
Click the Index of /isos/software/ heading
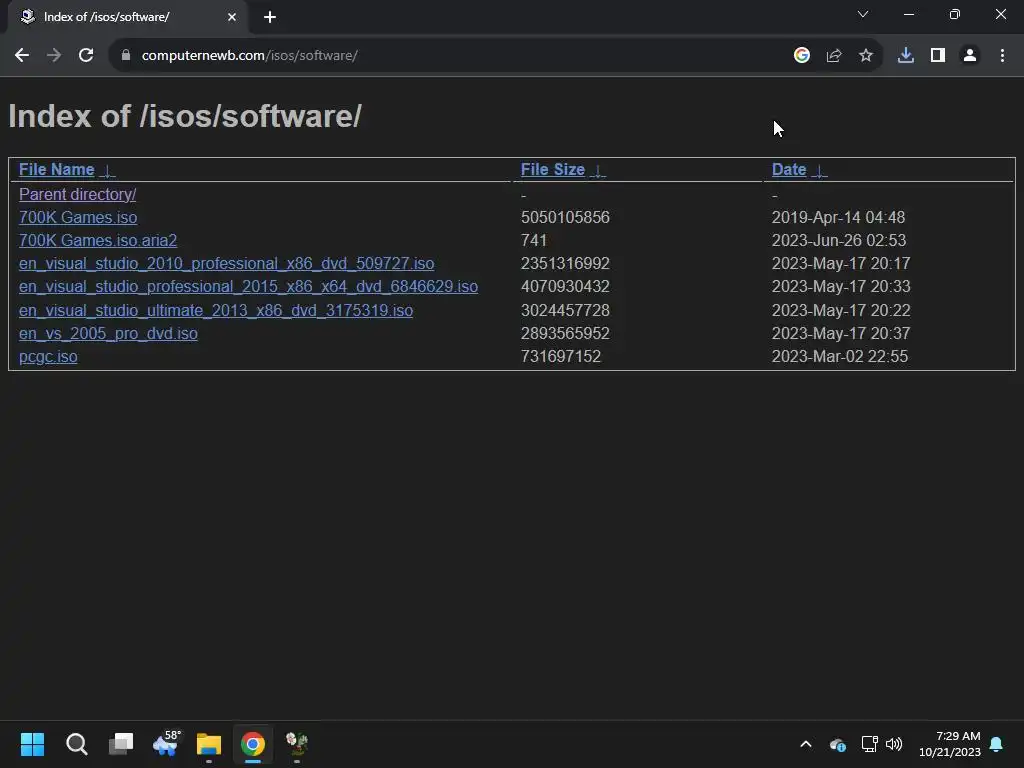tap(185, 117)
